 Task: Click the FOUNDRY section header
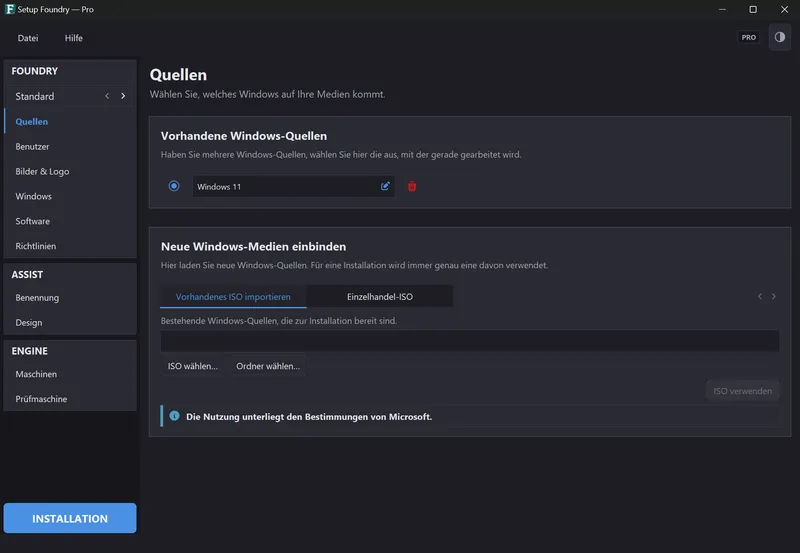click(x=35, y=71)
